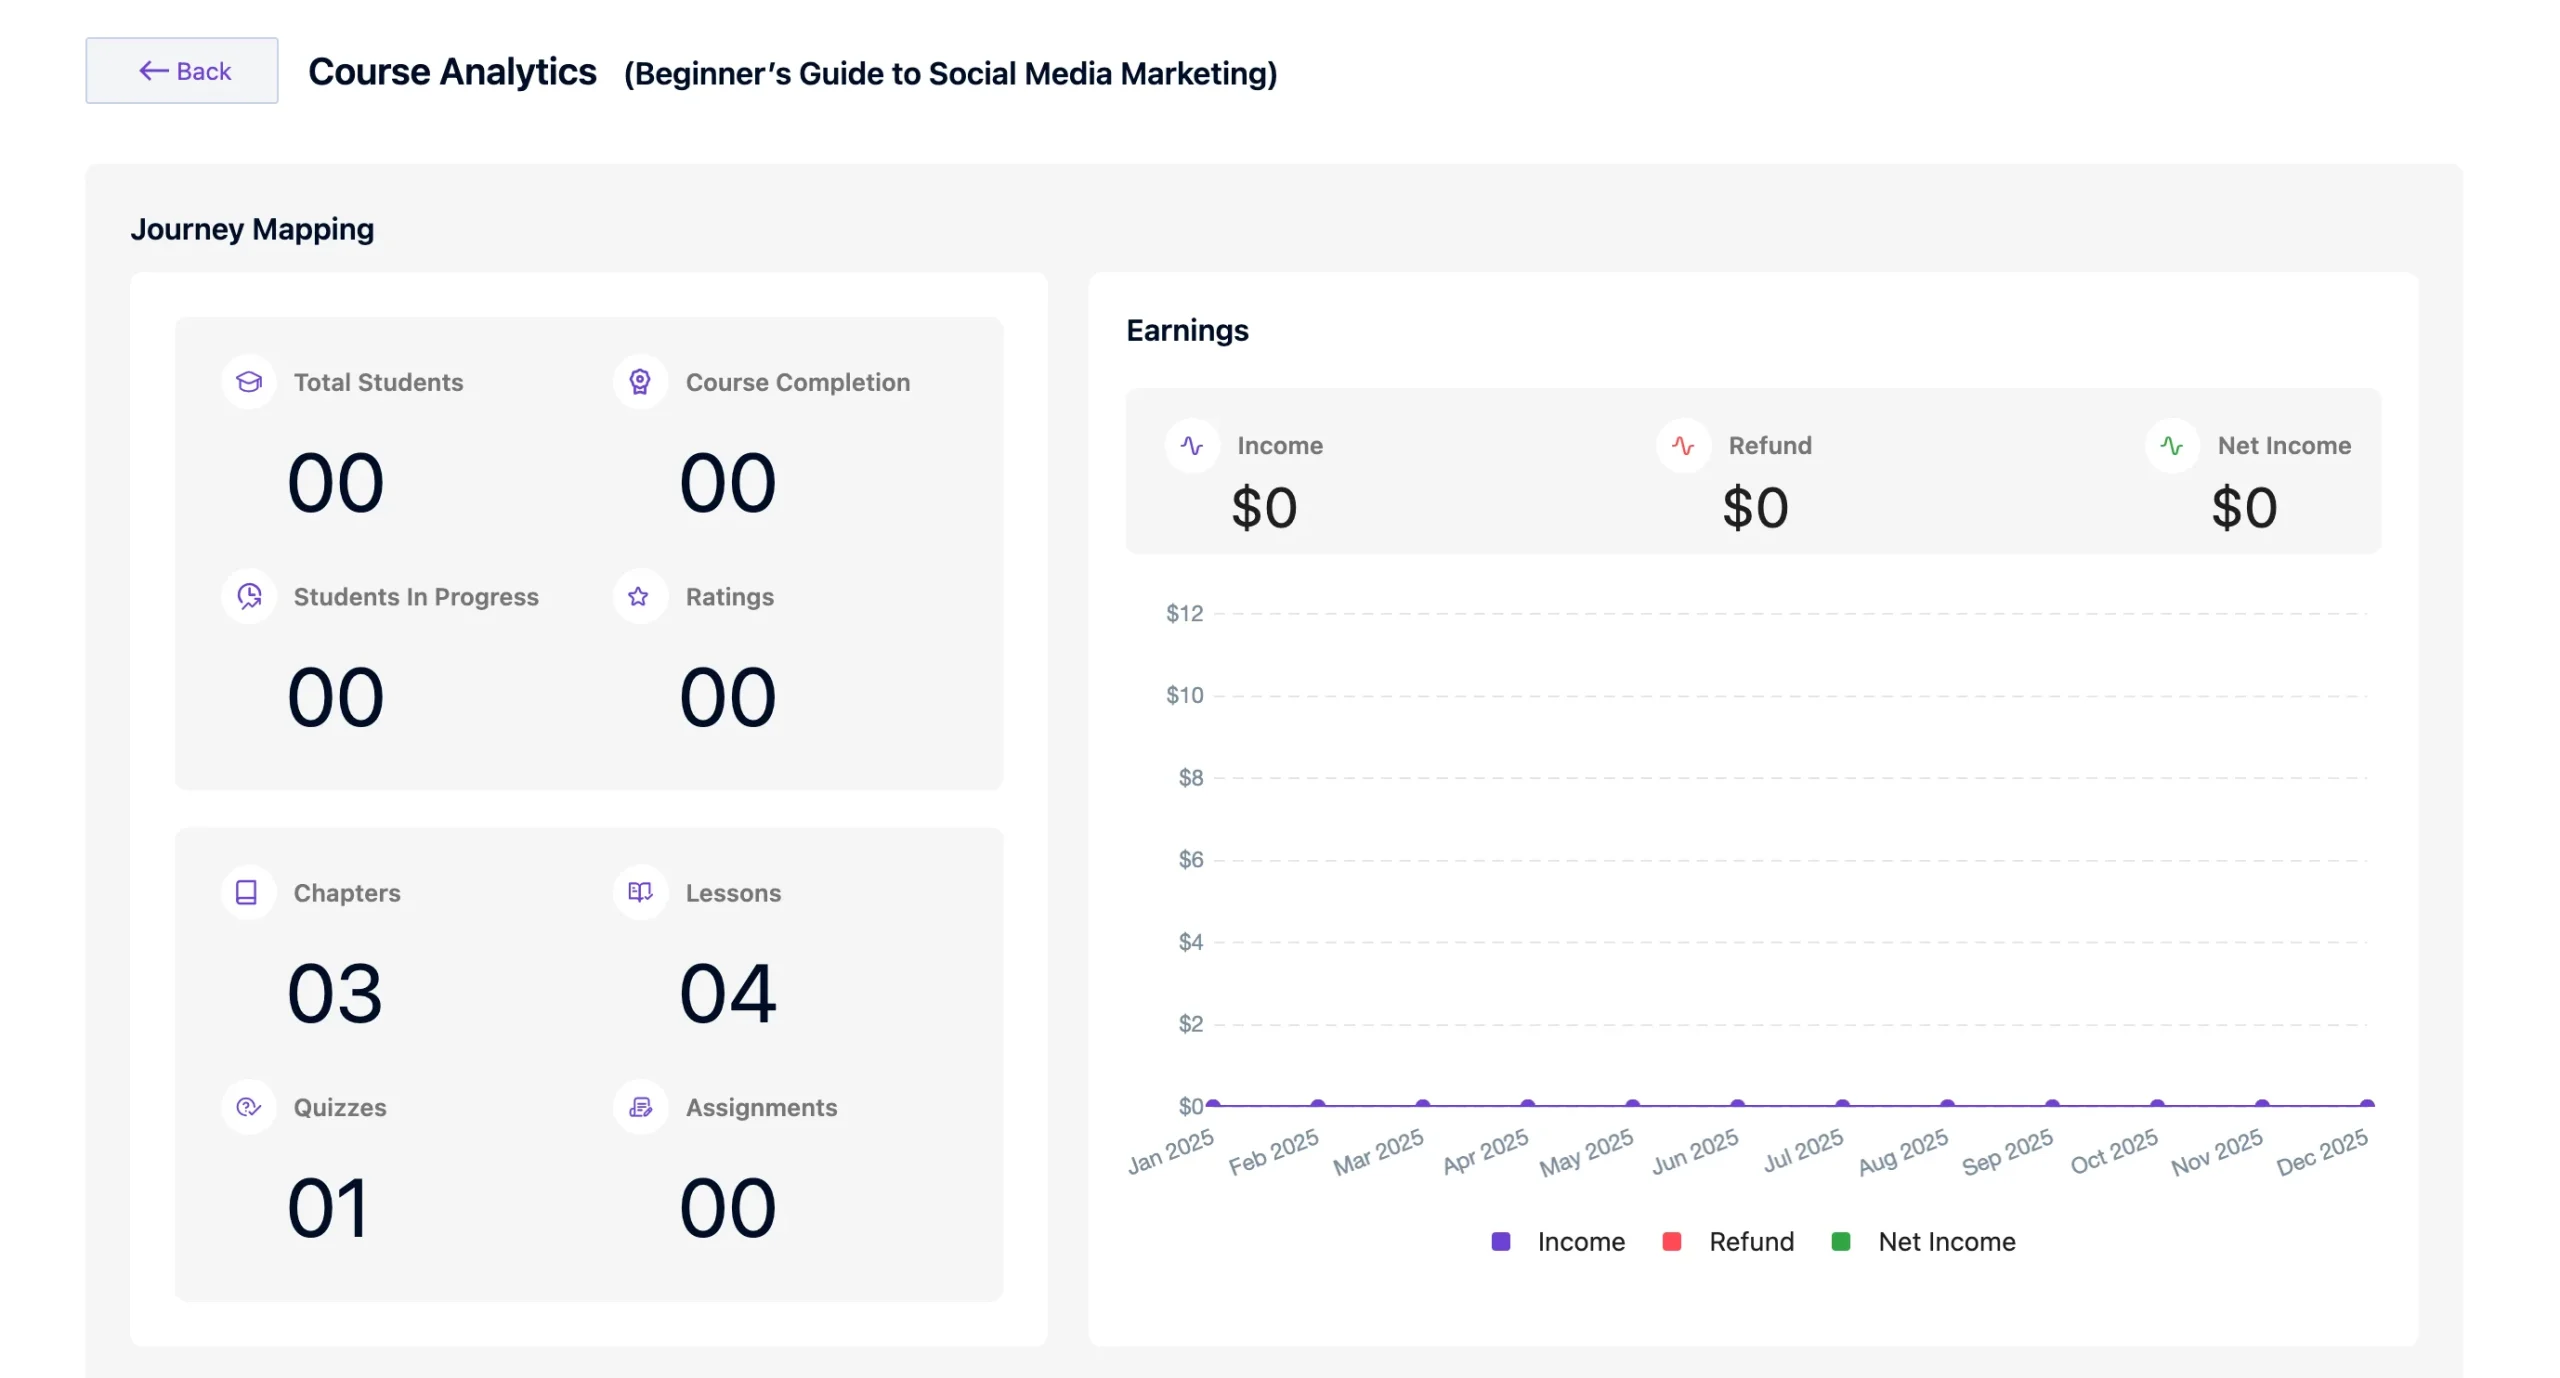This screenshot has height=1378, width=2560.
Task: Select the red pulse icon next to Refund
Action: pos(1684,446)
